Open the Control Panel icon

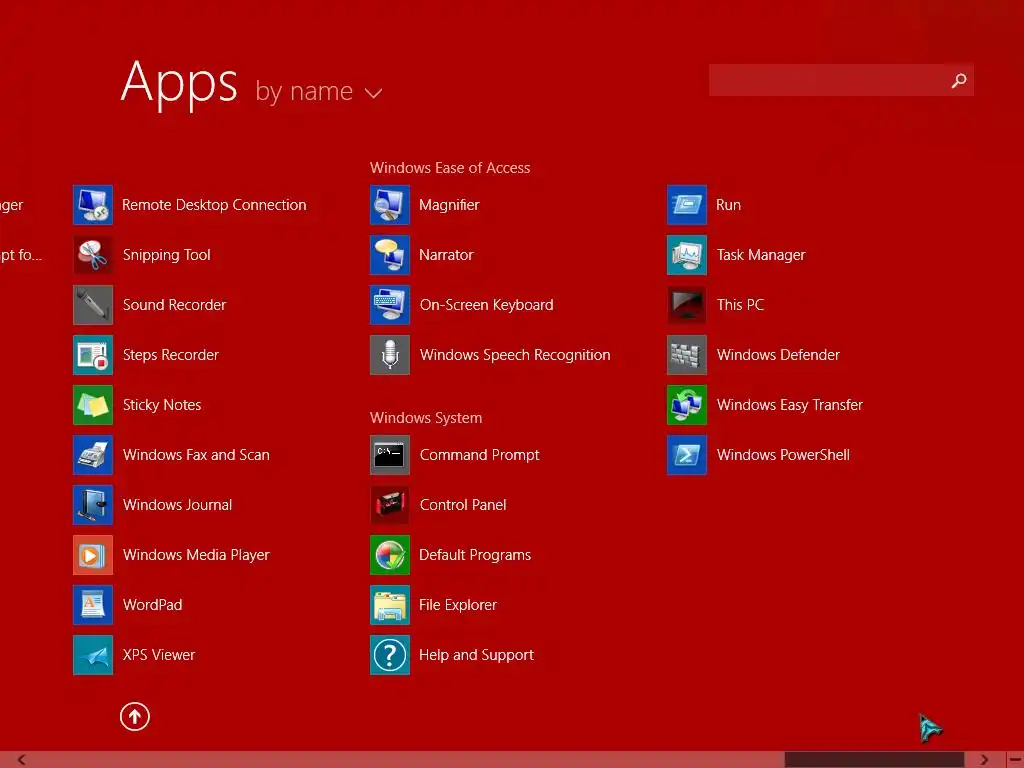[x=390, y=505]
